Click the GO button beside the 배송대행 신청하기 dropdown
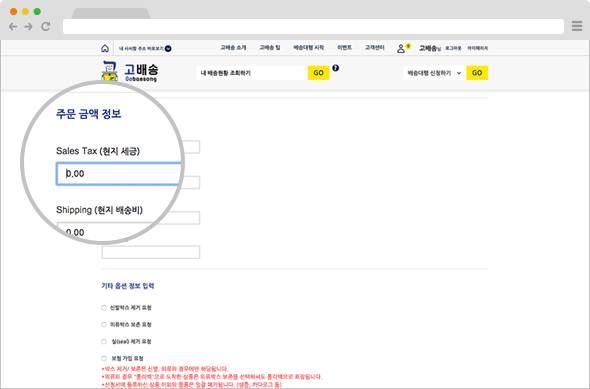This screenshot has width=590, height=389. (477, 73)
